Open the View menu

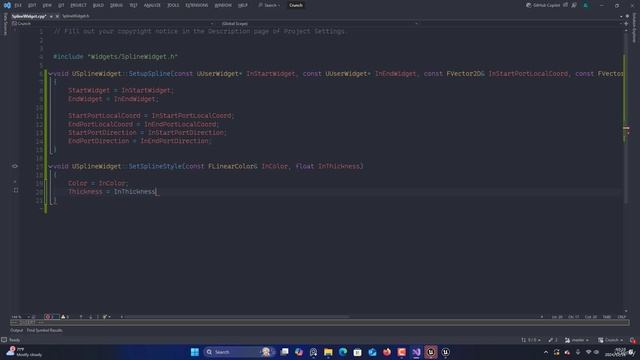(x=47, y=5)
